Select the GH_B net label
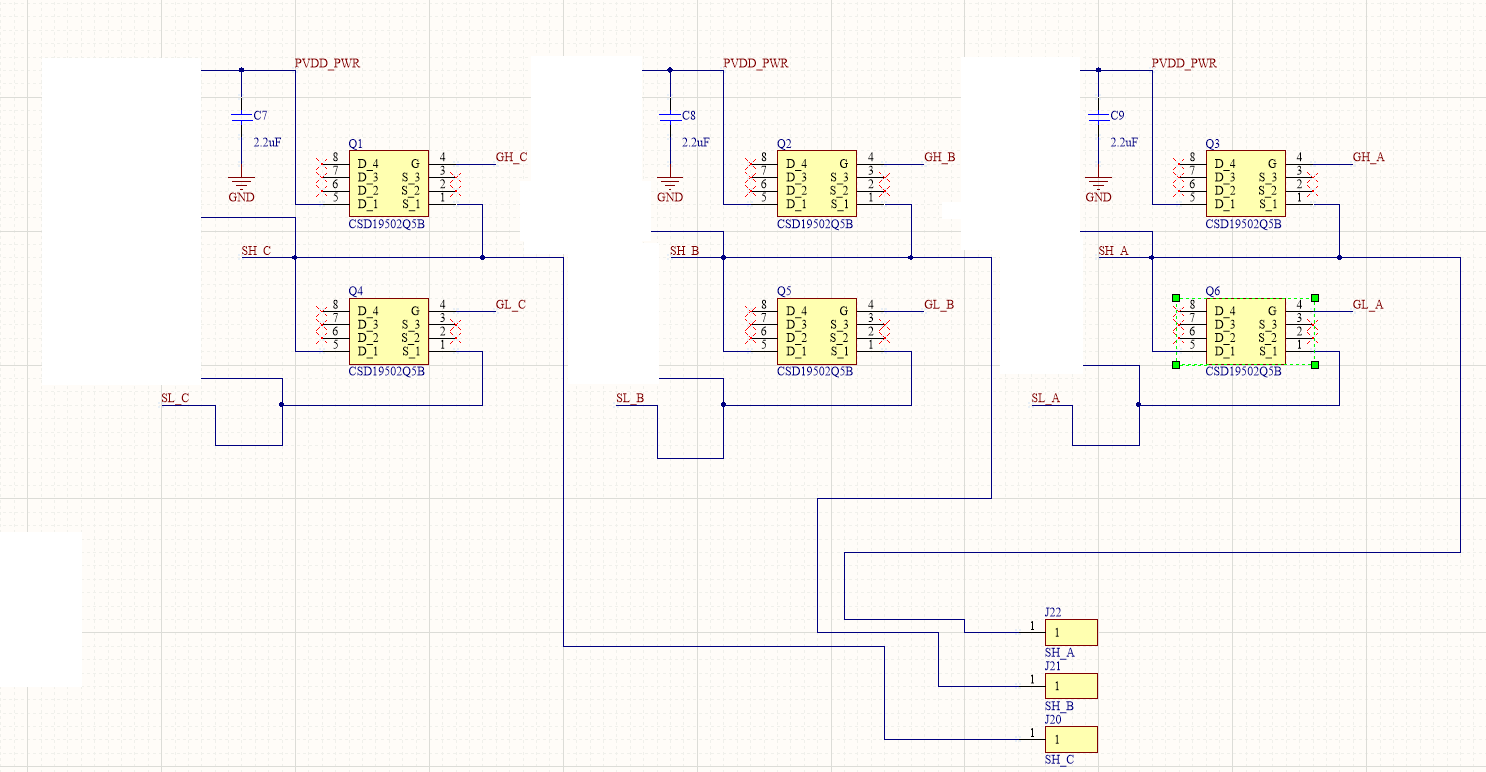 (940, 157)
